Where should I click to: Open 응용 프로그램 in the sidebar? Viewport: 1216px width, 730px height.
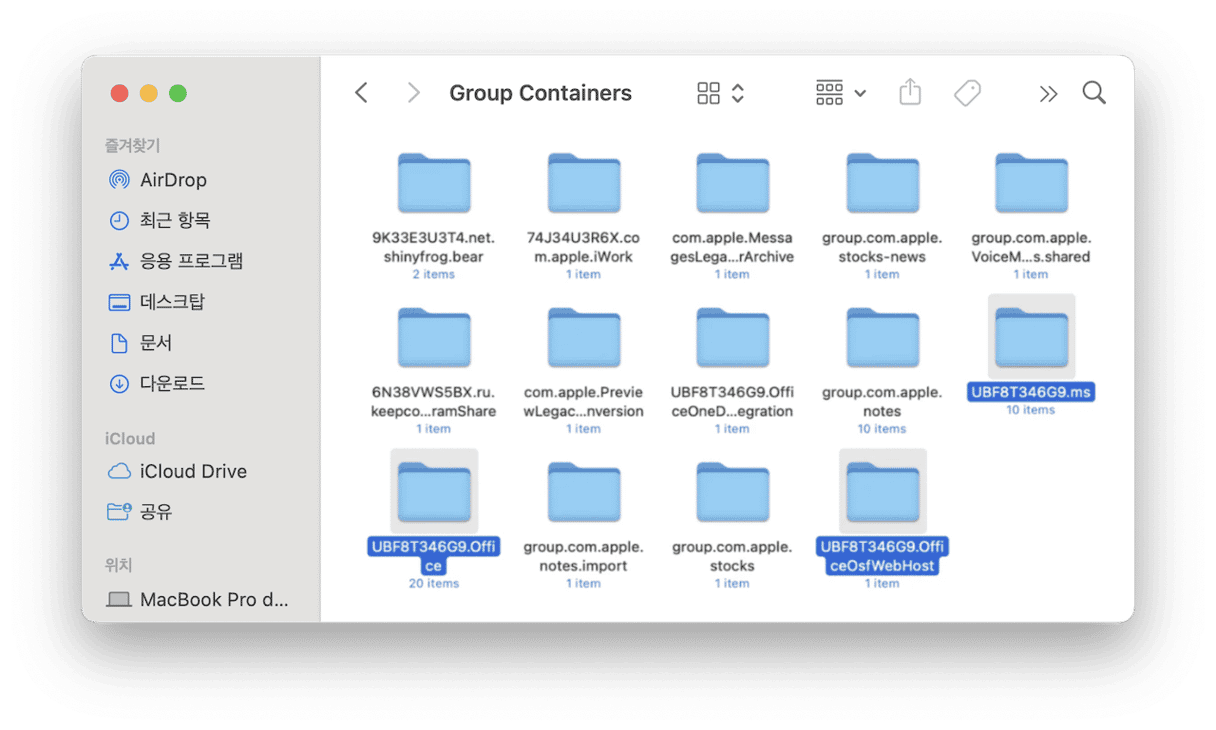[175, 261]
